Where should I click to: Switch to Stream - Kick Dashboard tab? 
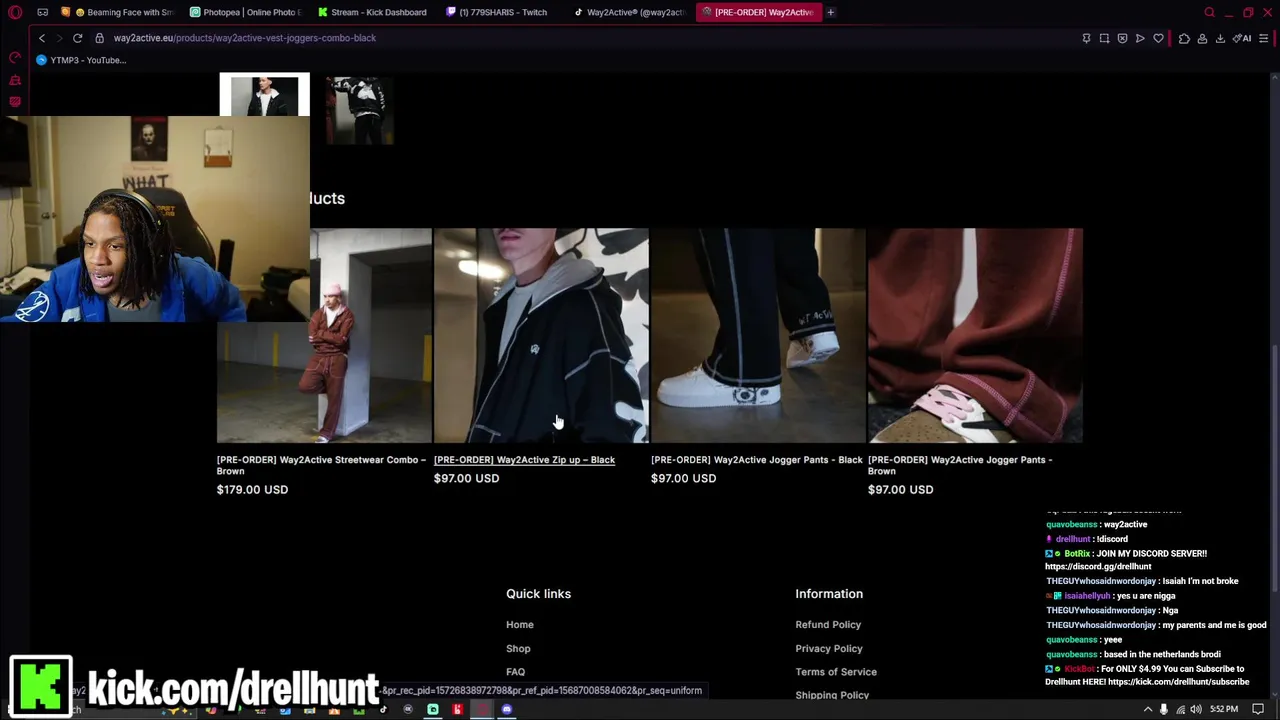click(373, 12)
